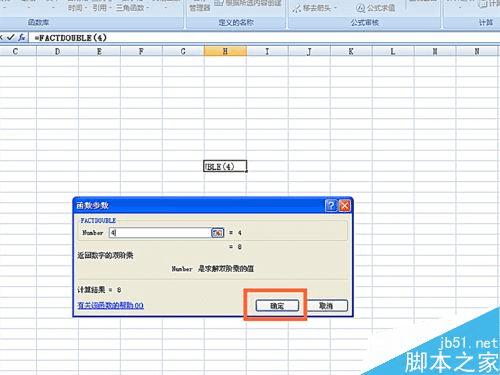This screenshot has width=500, height=375.
Task: Select column D header
Action: (x=57, y=51)
